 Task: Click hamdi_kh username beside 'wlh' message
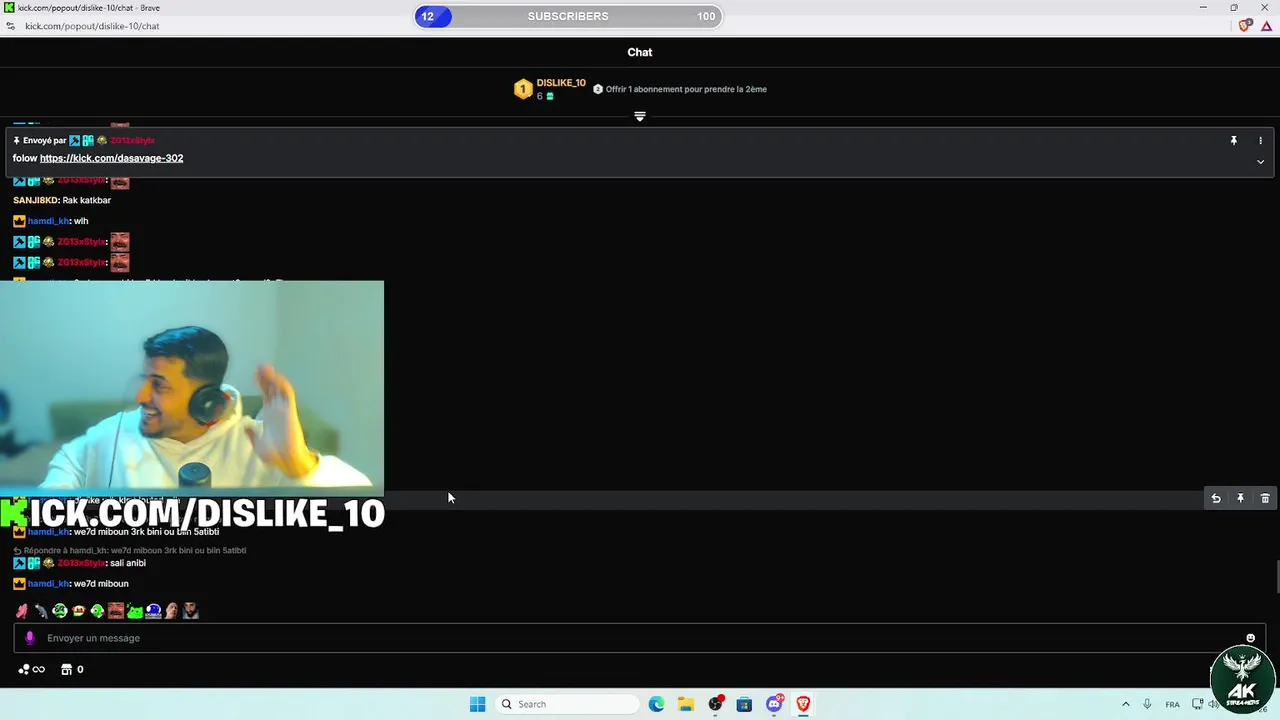(48, 221)
